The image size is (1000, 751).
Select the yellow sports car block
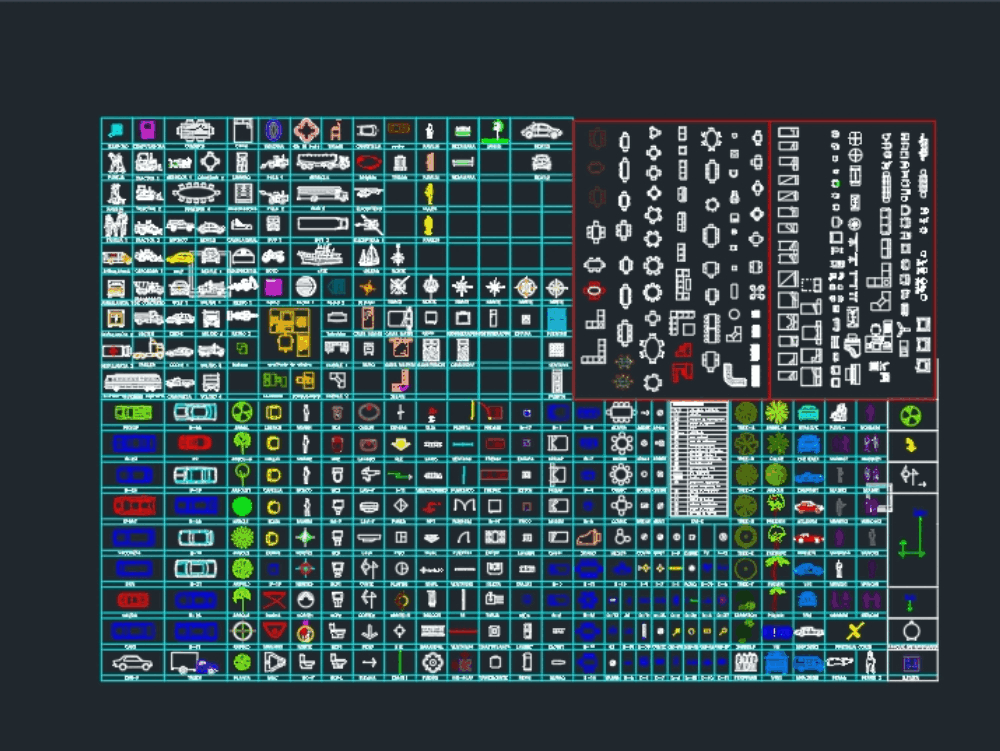(x=179, y=257)
